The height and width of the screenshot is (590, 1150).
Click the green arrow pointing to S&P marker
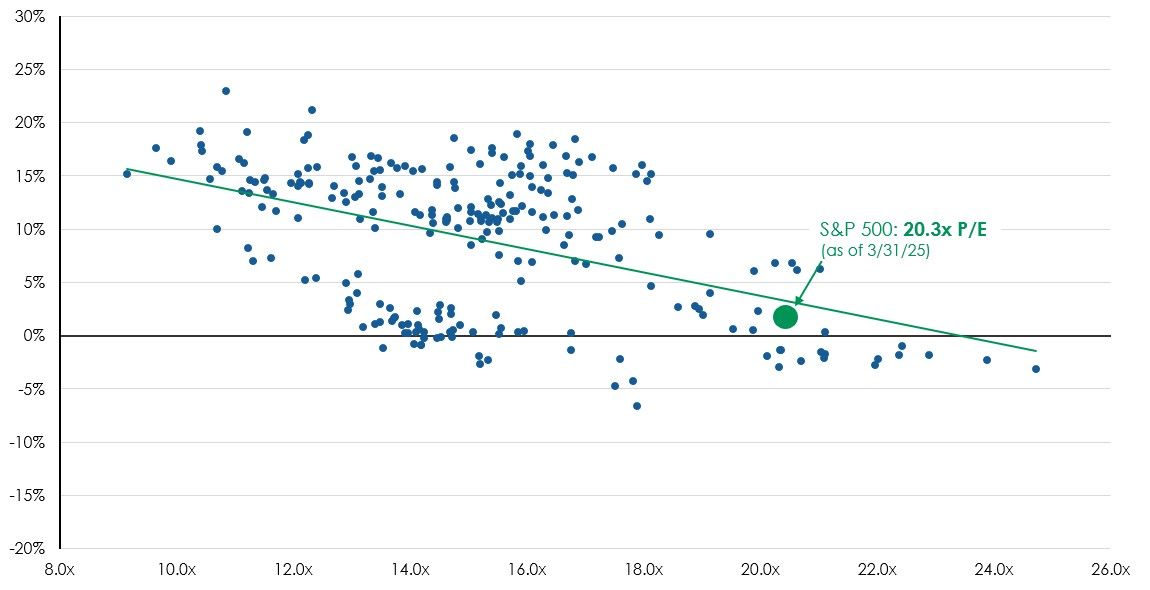[x=810, y=280]
